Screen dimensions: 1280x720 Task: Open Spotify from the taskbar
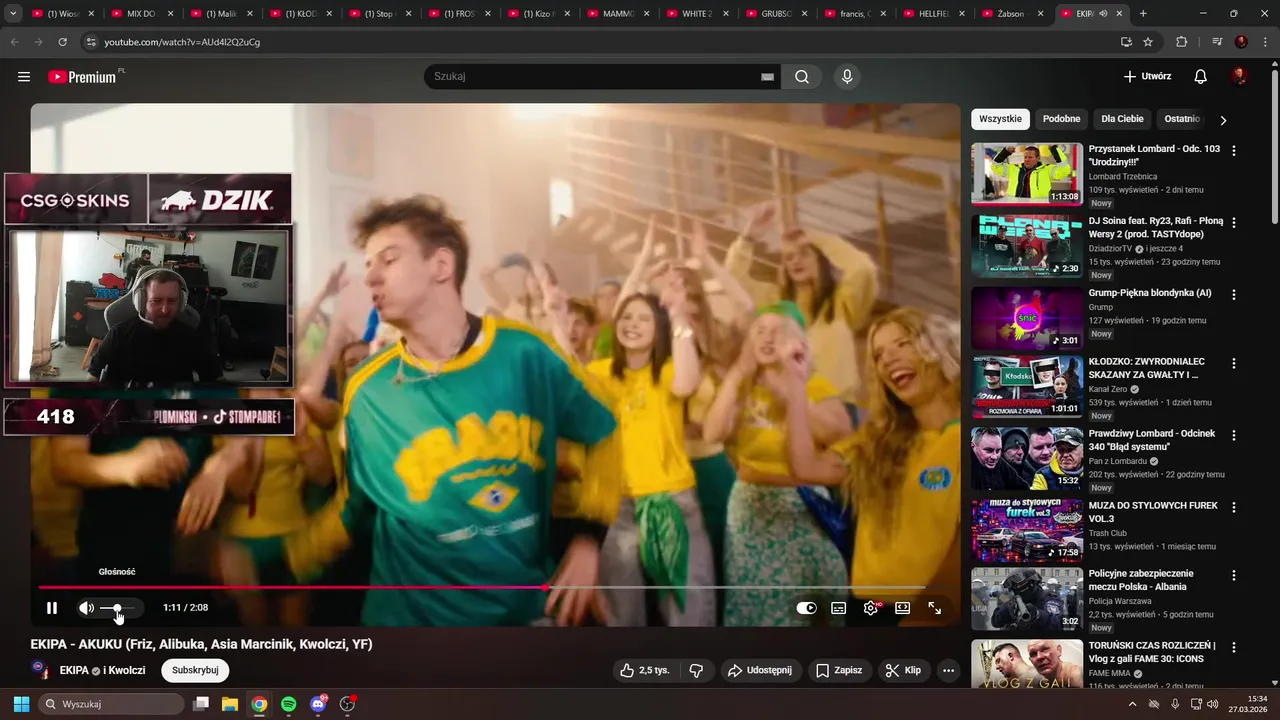point(288,704)
